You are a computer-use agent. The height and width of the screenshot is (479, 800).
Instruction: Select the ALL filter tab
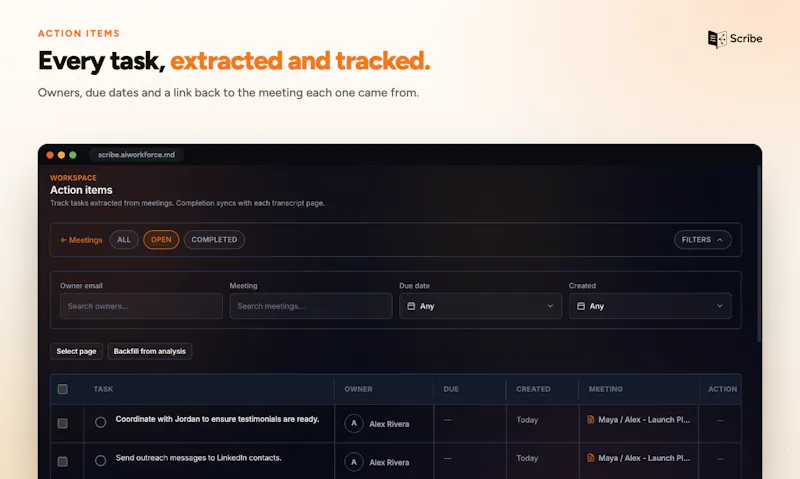[124, 240]
